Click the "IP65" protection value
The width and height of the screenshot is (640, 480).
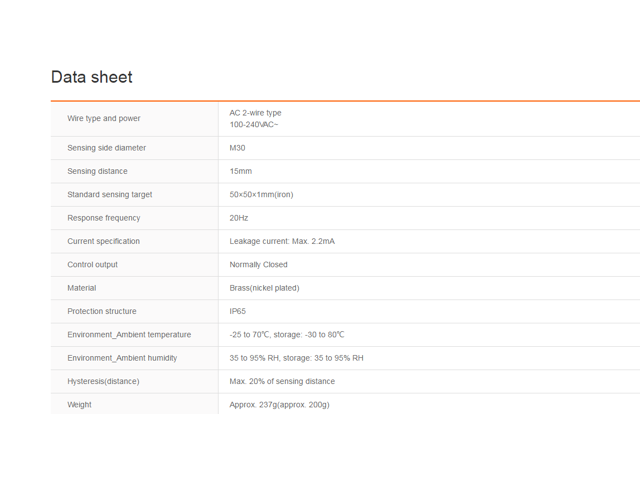238,311
